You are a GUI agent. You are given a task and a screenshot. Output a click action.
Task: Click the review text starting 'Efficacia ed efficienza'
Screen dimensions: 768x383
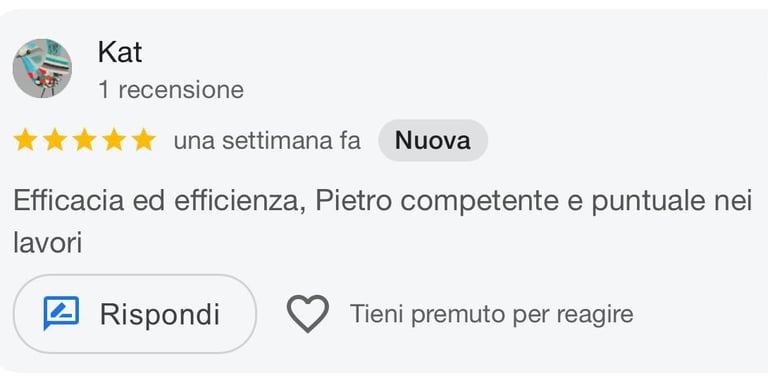(383, 222)
